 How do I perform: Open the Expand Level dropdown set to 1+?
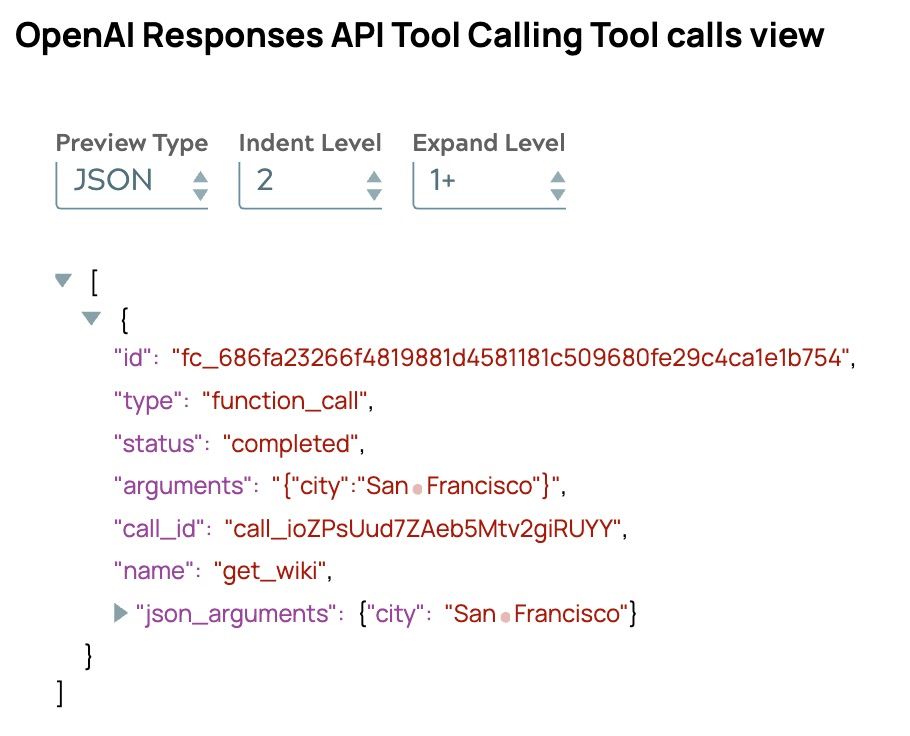489,182
